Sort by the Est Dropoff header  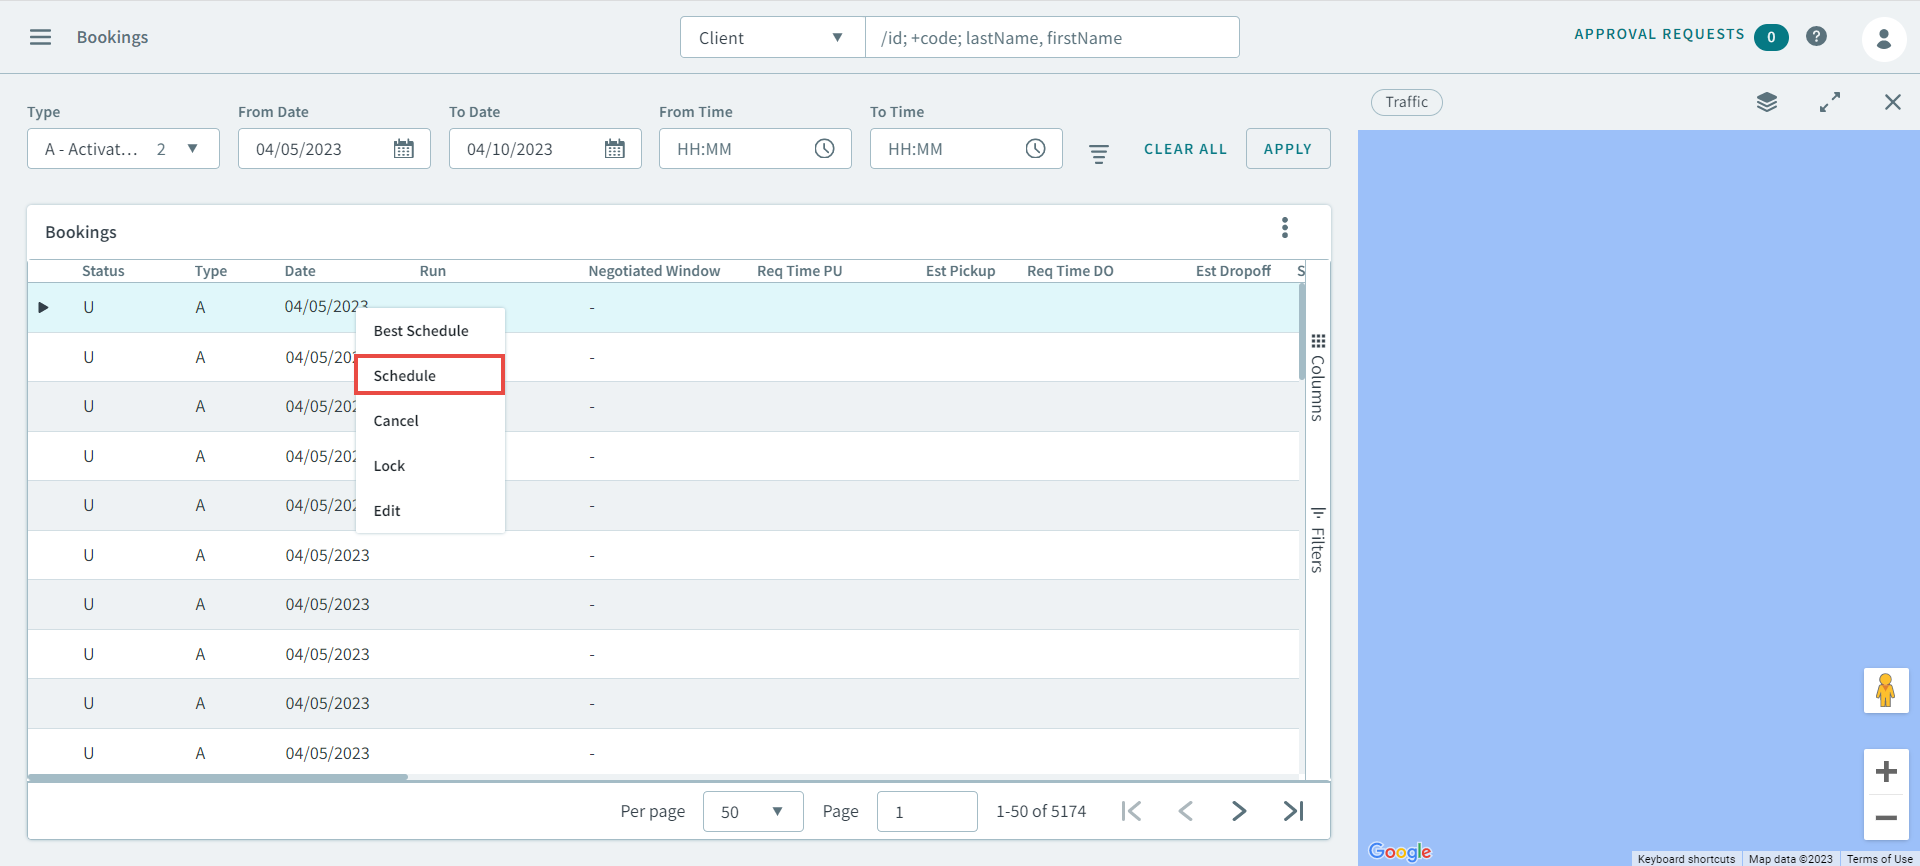(x=1233, y=271)
